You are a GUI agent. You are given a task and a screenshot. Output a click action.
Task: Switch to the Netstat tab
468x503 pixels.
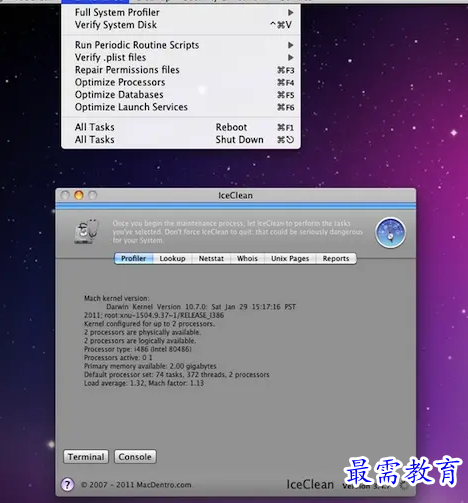pos(211,258)
